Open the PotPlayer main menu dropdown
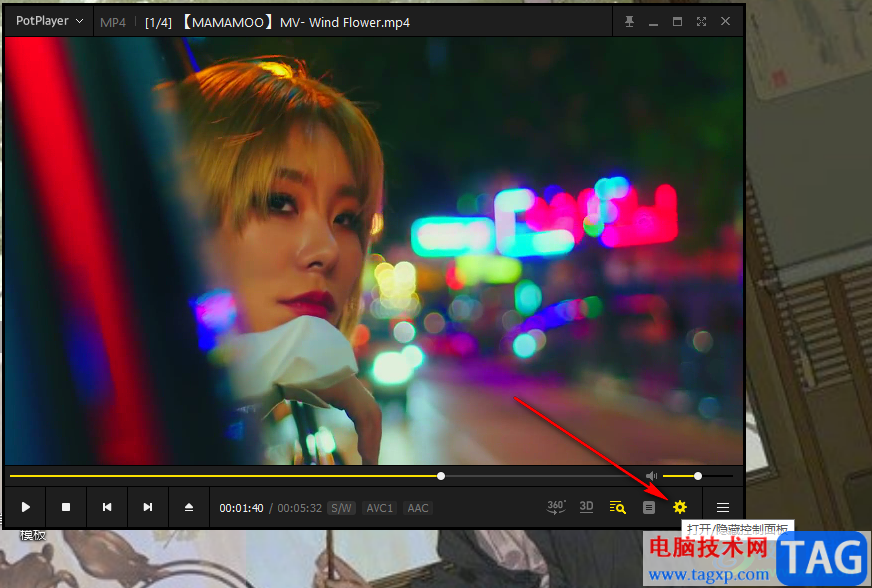The image size is (872, 588). coord(49,21)
